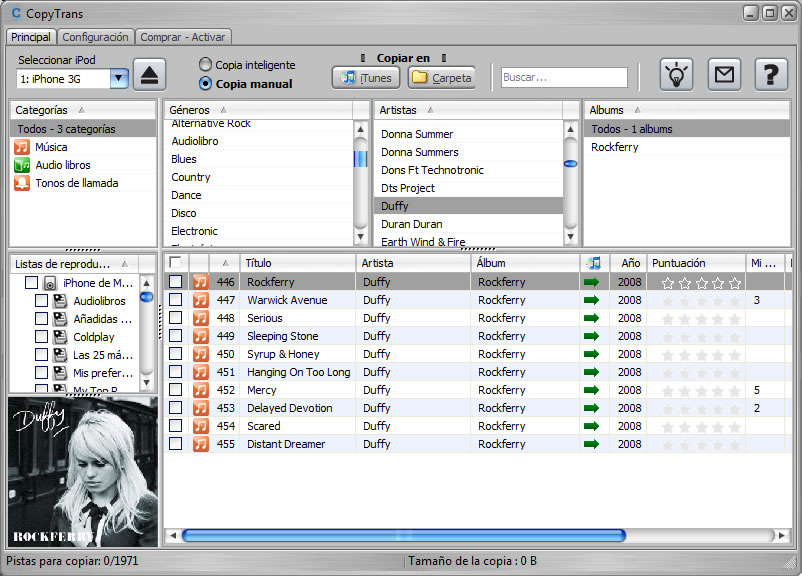Viewport: 802px width, 576px height.
Task: Sort tracks by Artista column header
Action: tap(414, 263)
